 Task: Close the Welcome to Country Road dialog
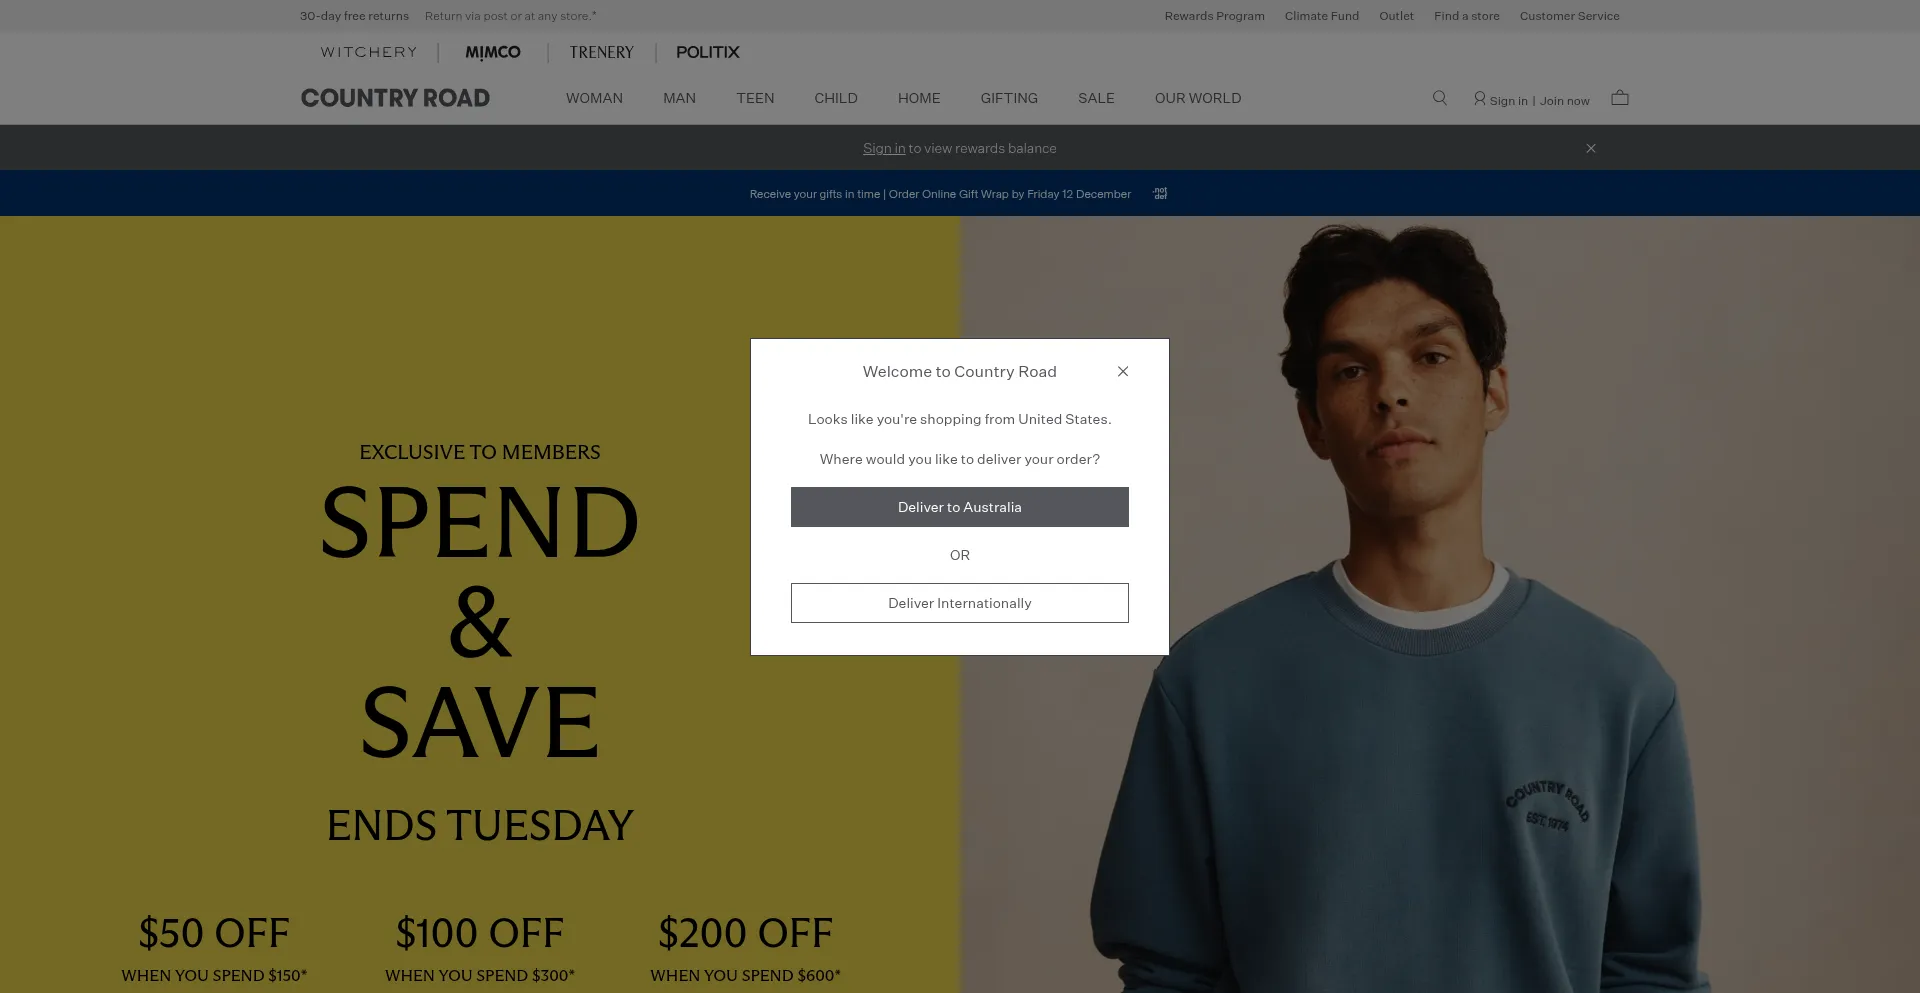[1123, 371]
